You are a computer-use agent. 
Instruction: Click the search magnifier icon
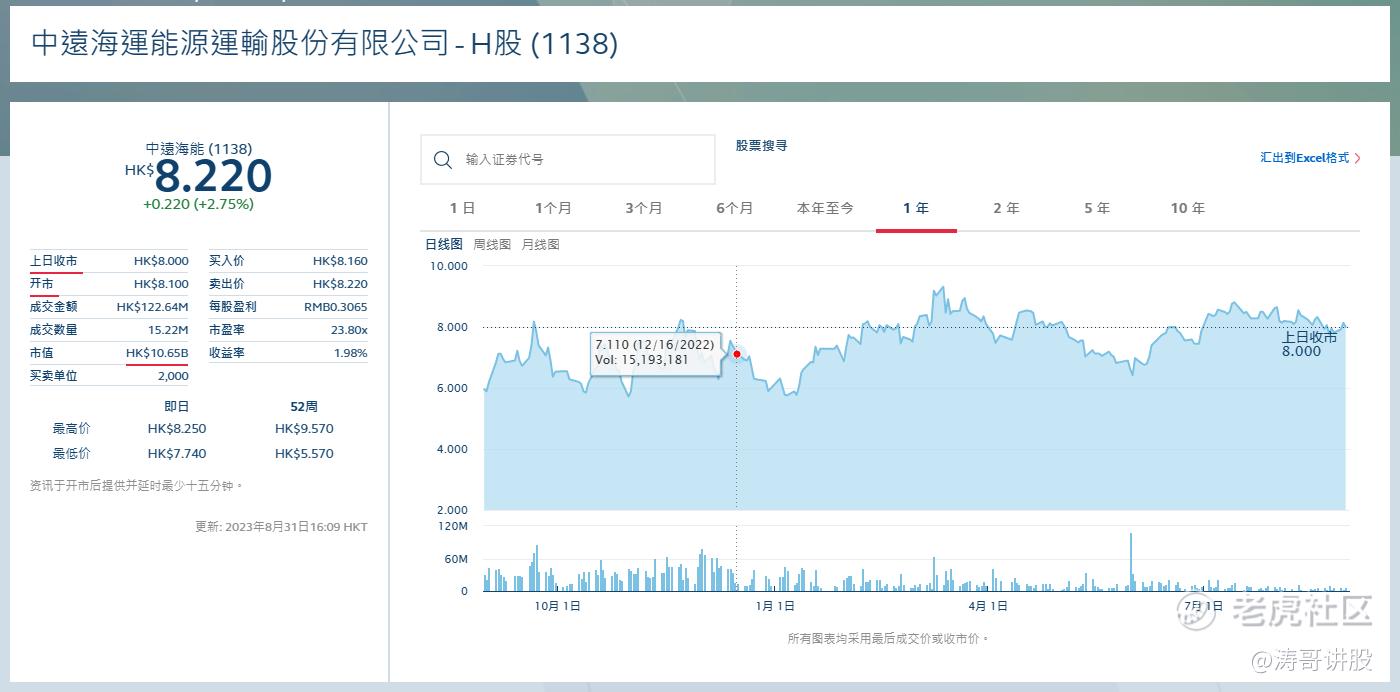(x=443, y=160)
